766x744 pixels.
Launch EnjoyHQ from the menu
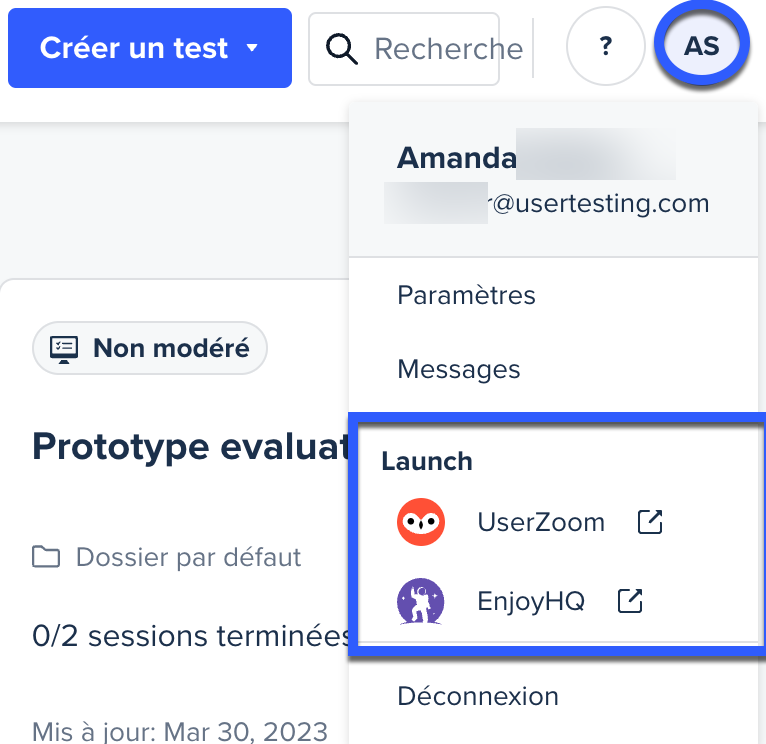[x=531, y=601]
